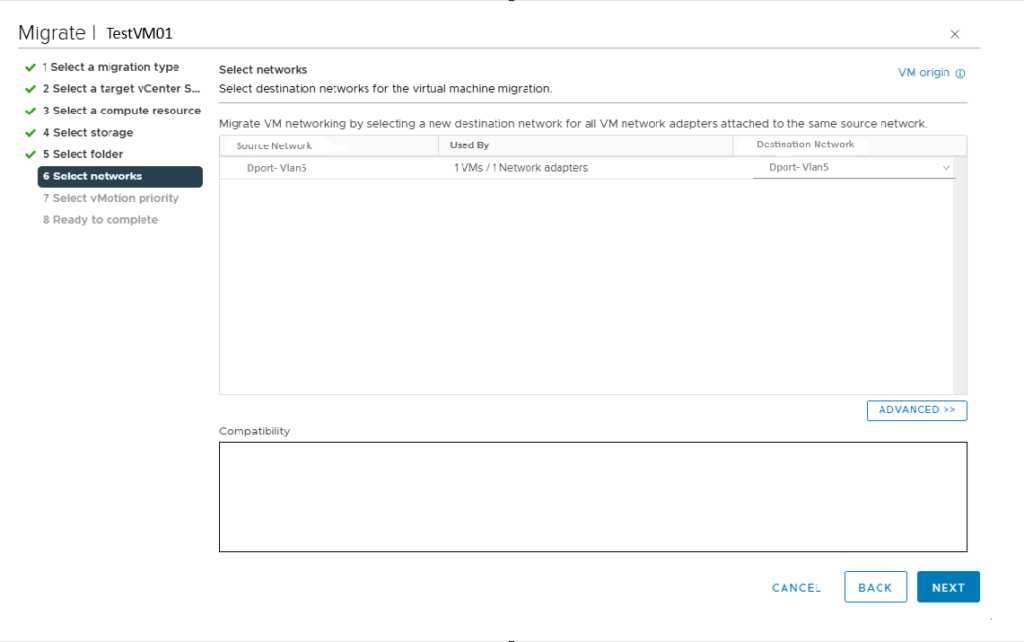Click the CANCEL link
Viewport: 1024px width, 642px height.
click(x=796, y=588)
